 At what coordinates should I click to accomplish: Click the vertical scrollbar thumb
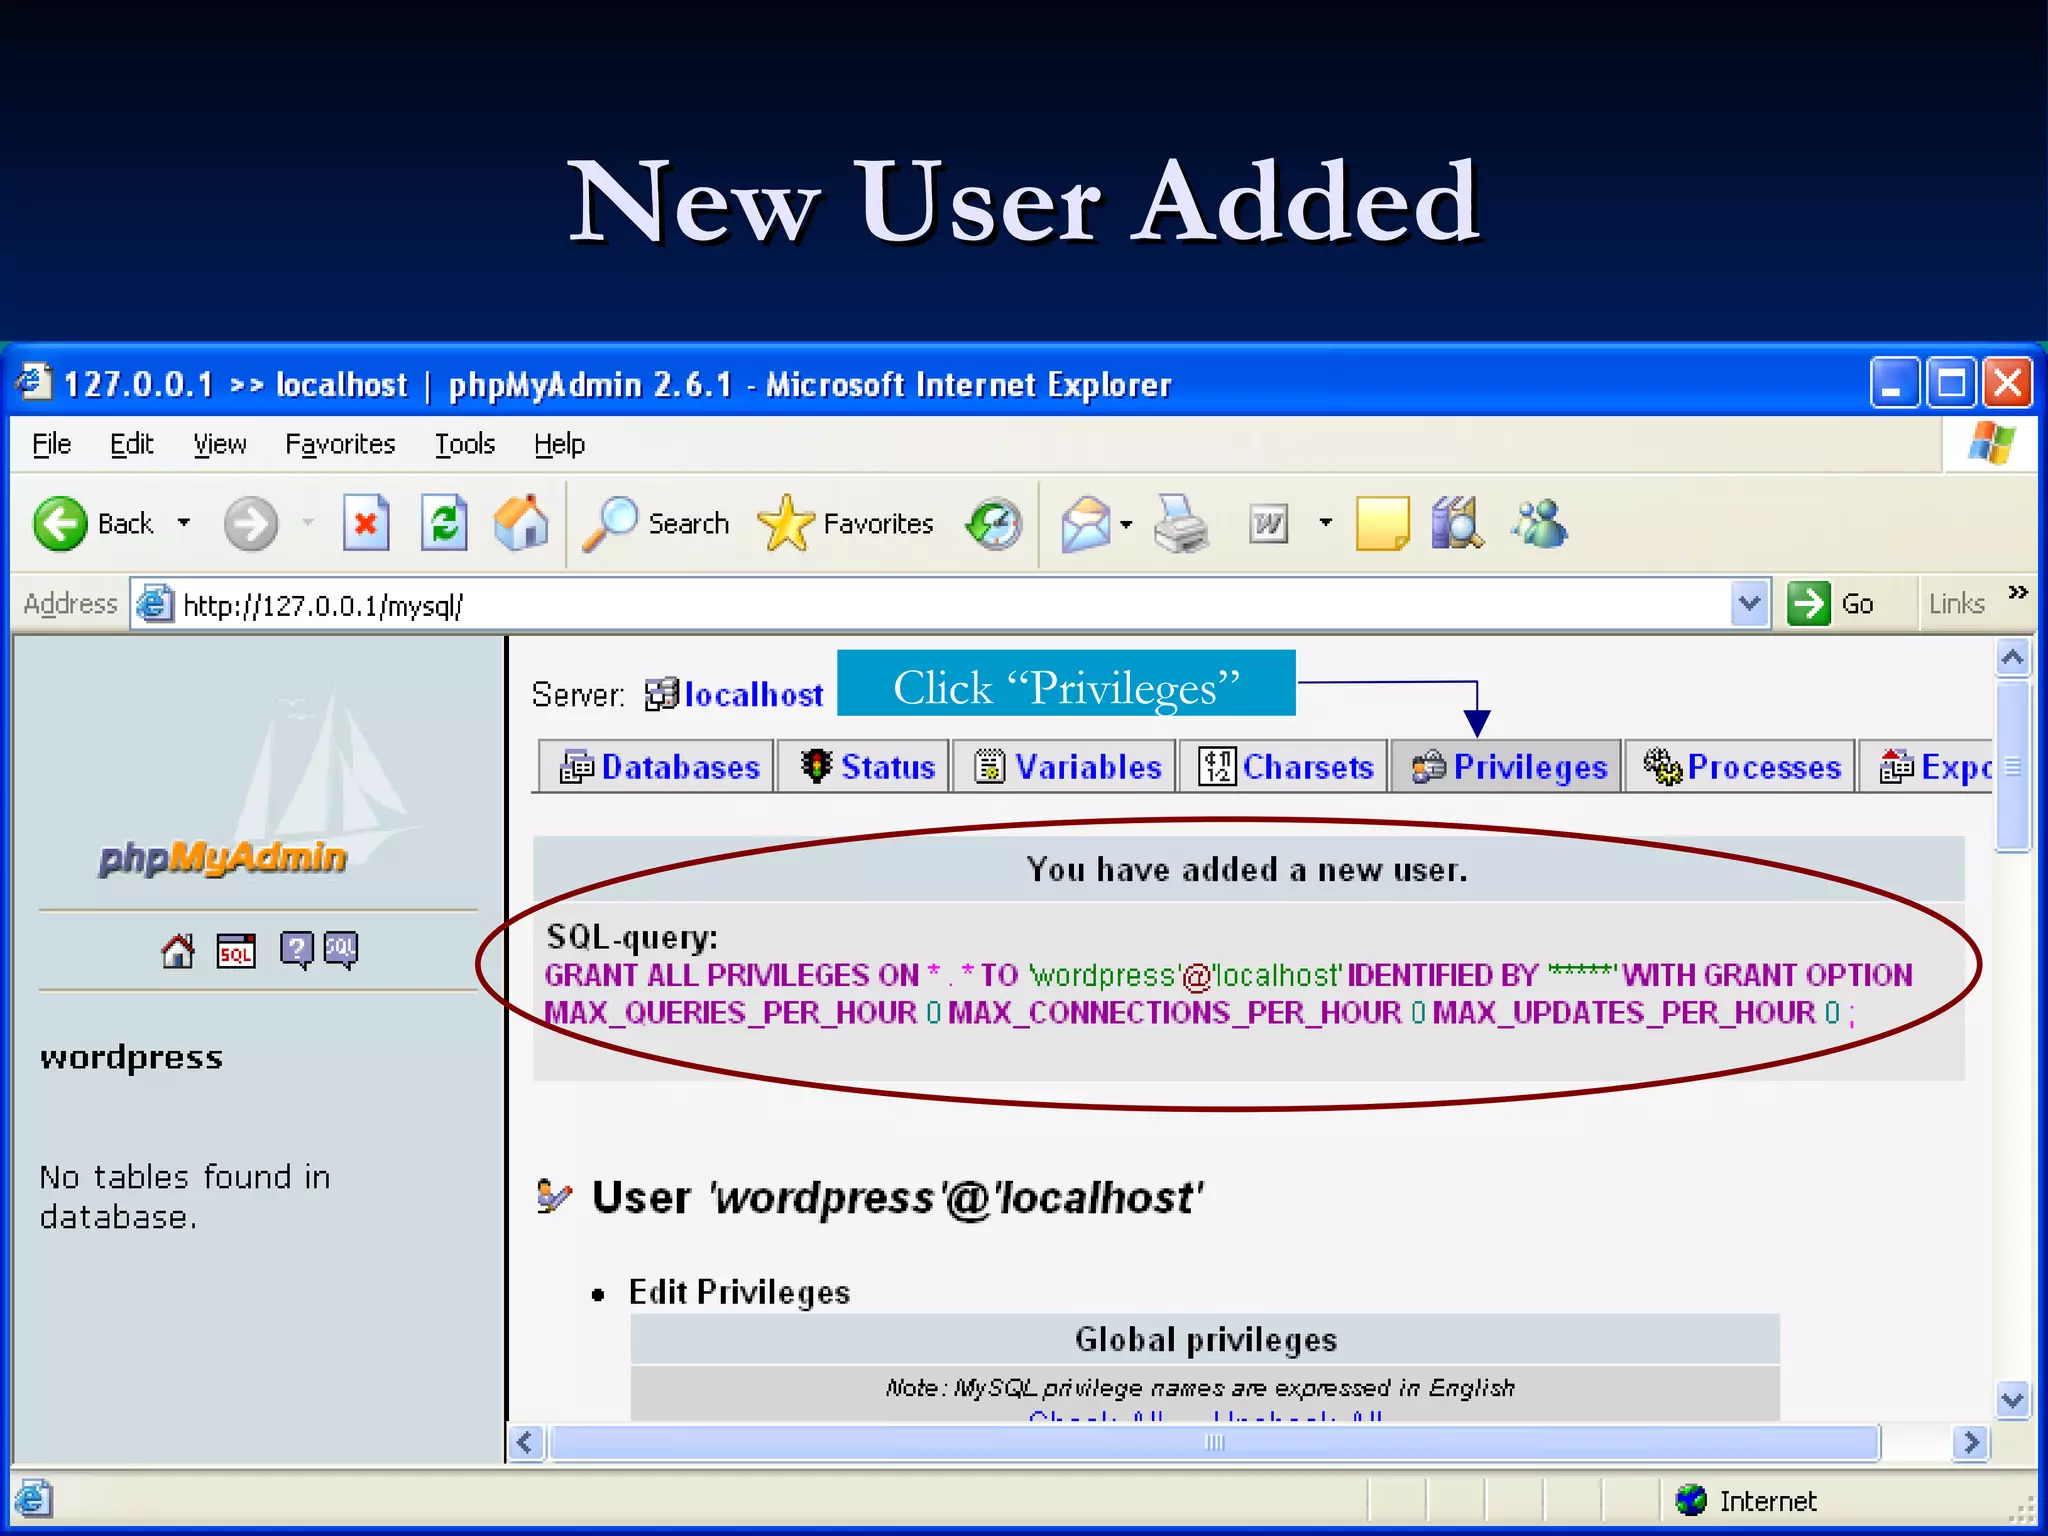pyautogui.click(x=2012, y=766)
